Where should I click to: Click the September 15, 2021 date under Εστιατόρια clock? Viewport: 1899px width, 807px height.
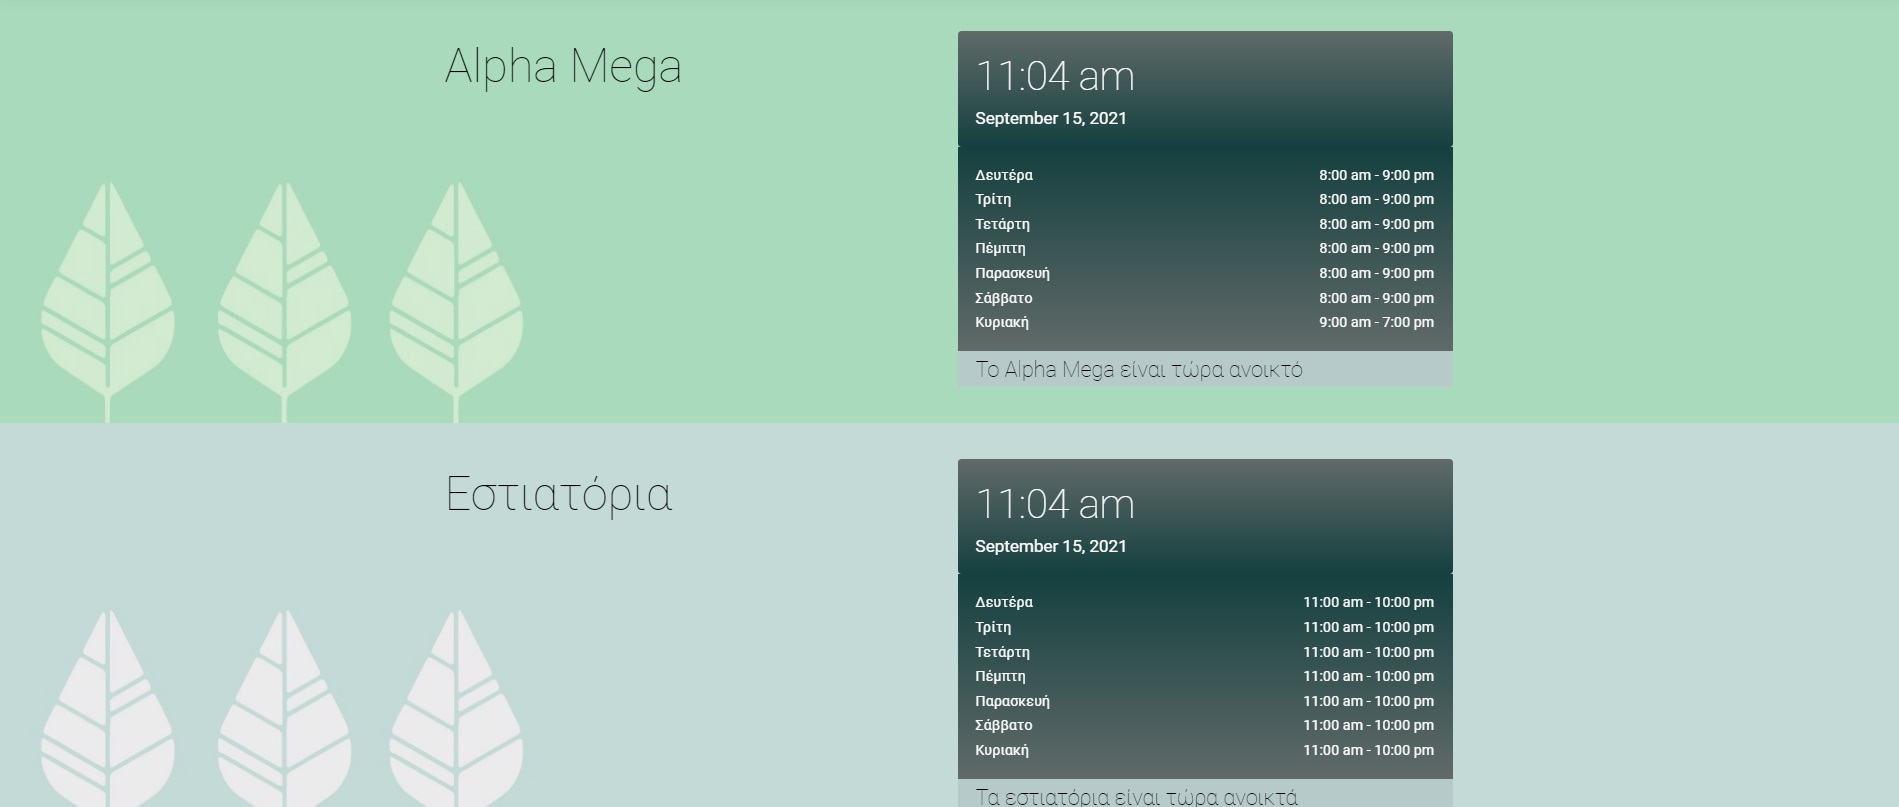[1051, 546]
